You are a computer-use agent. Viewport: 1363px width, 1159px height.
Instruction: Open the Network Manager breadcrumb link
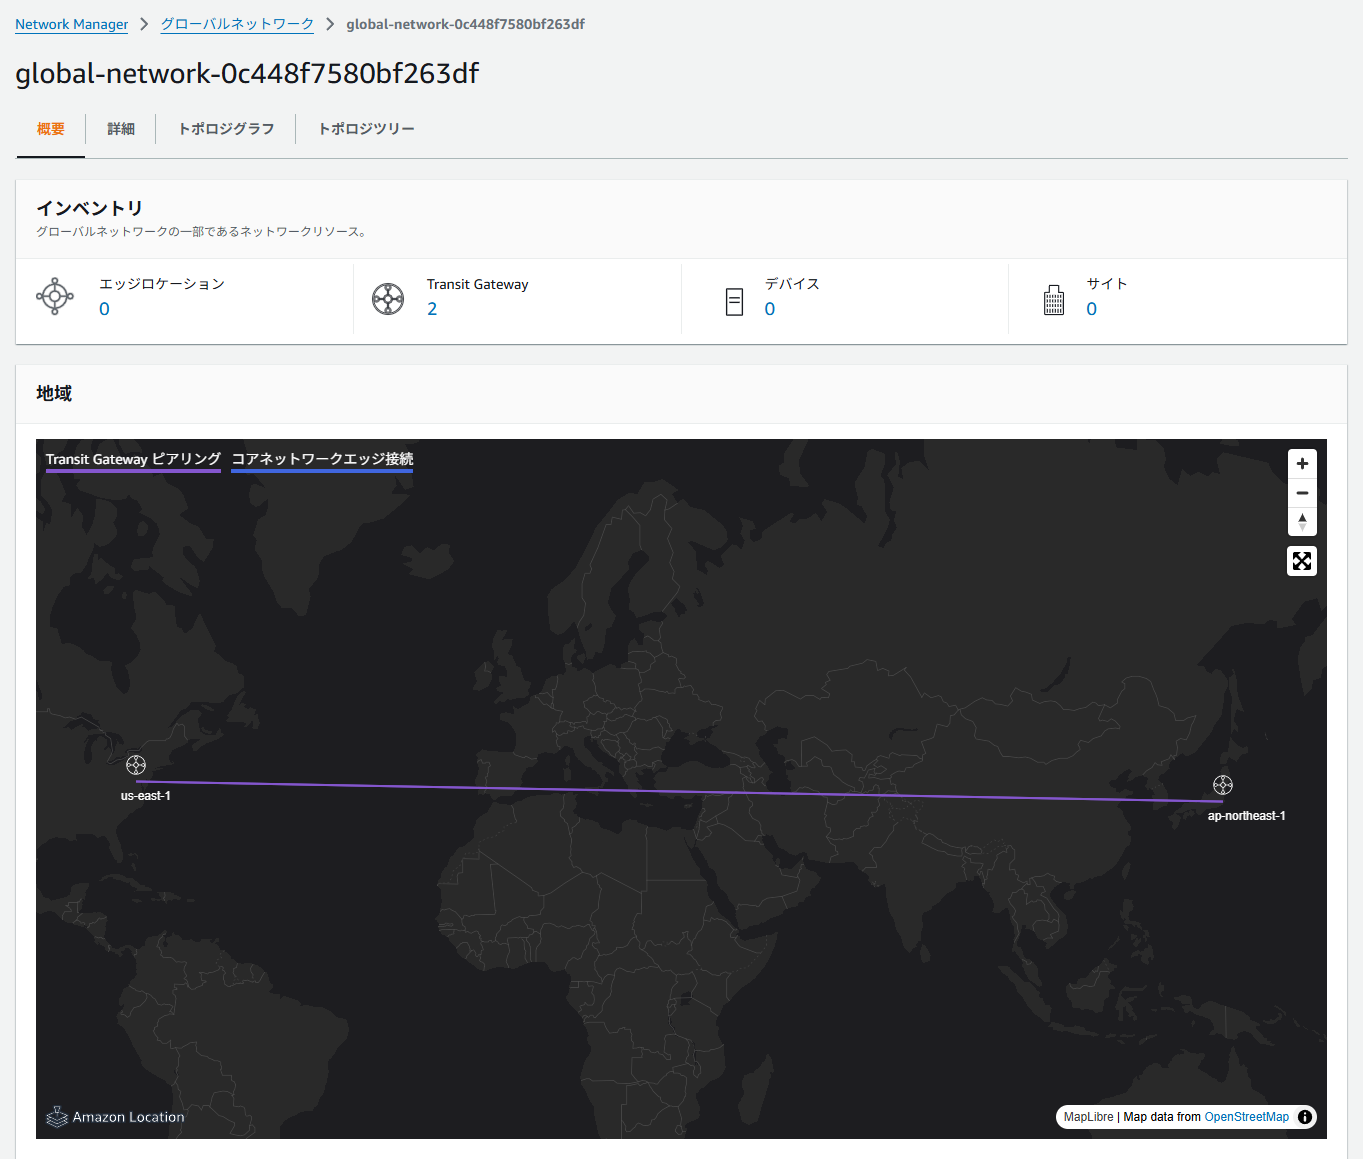click(x=71, y=24)
